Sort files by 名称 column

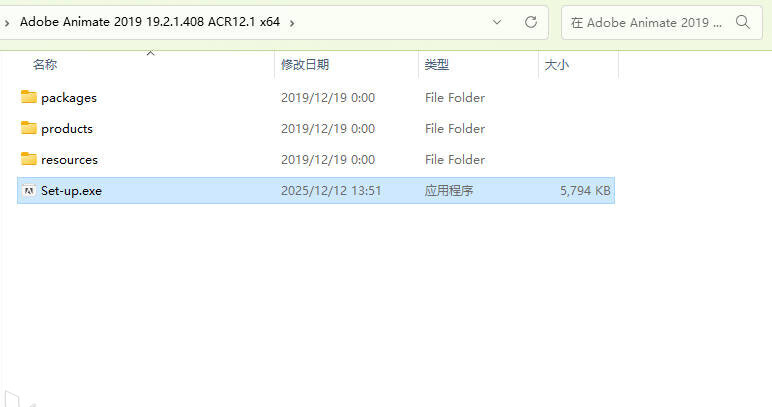coord(45,64)
